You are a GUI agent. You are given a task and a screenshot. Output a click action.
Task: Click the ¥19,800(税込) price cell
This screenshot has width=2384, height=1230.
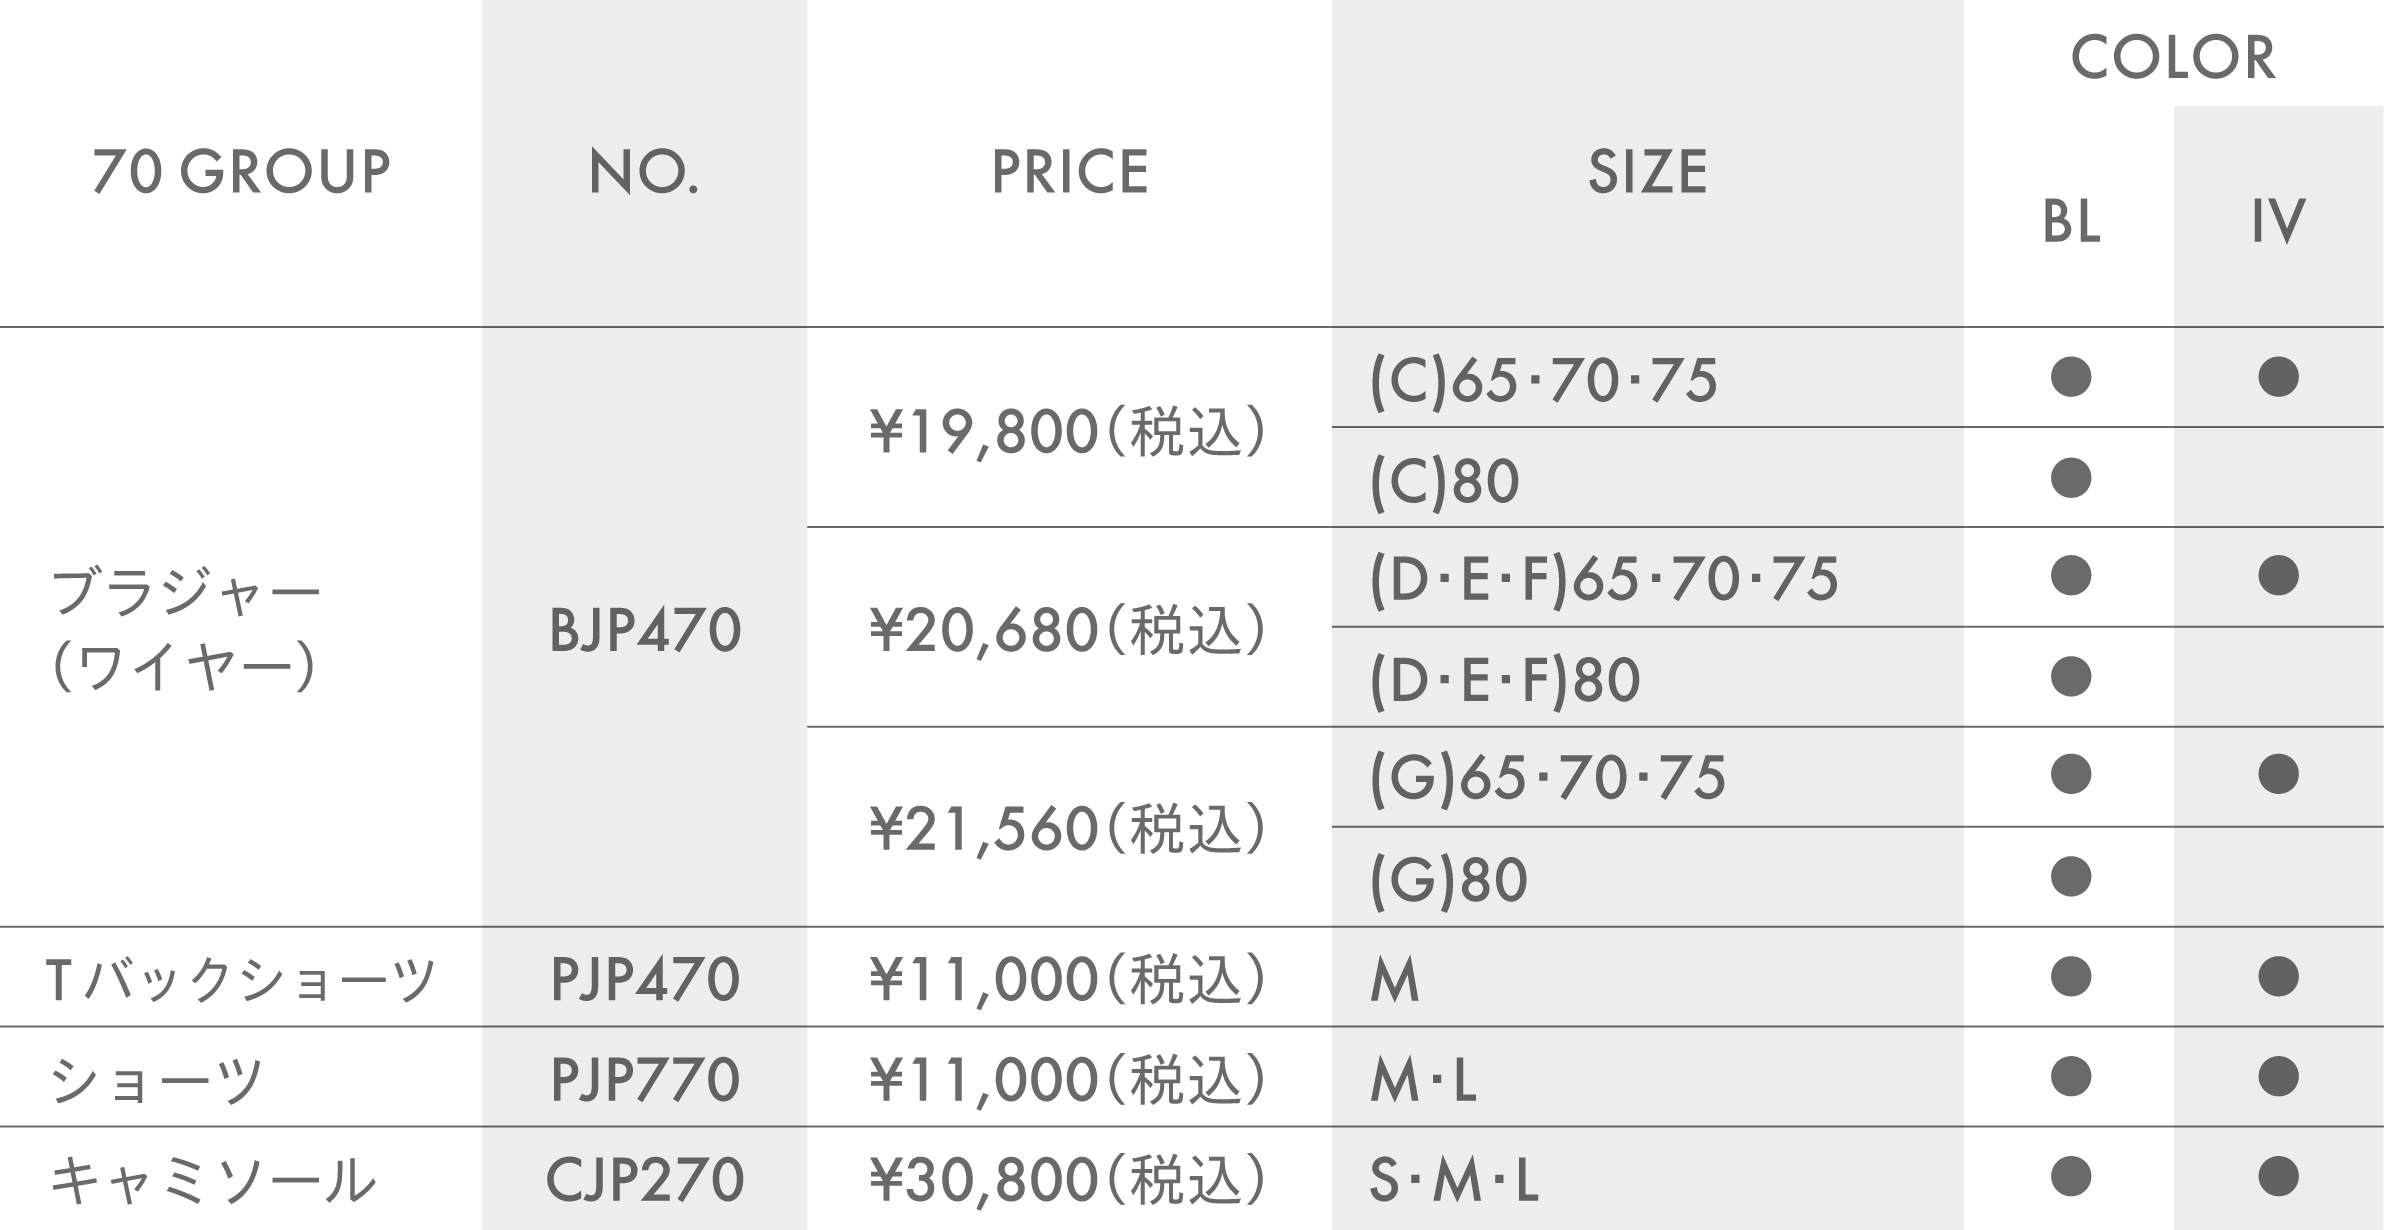(1069, 432)
